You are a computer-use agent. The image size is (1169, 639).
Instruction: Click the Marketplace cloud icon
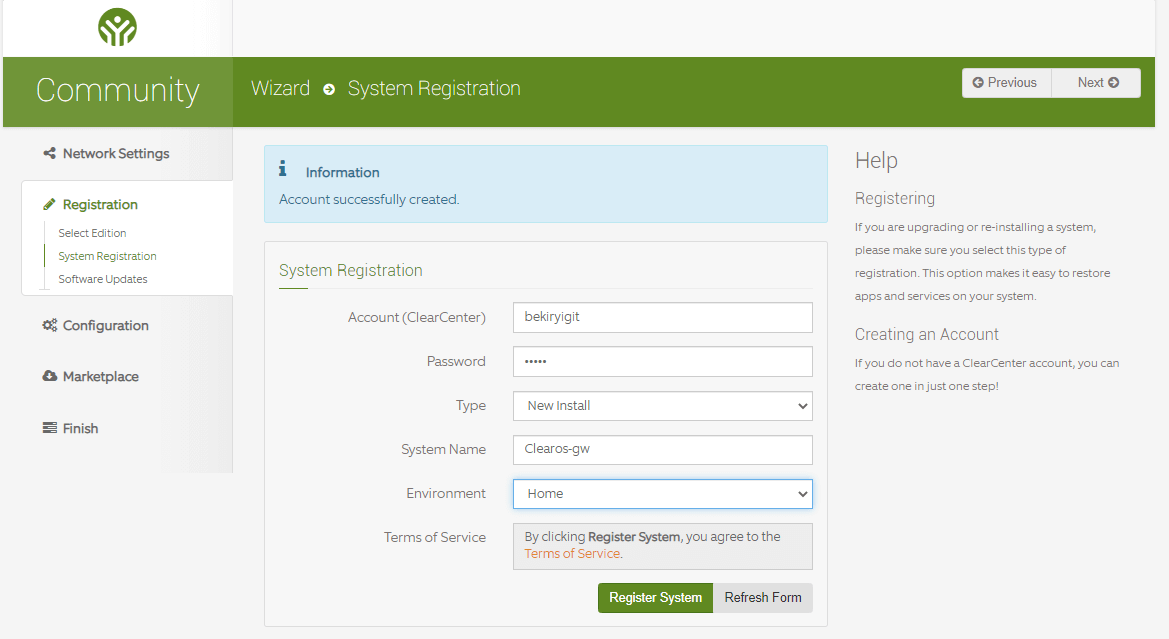coord(49,376)
